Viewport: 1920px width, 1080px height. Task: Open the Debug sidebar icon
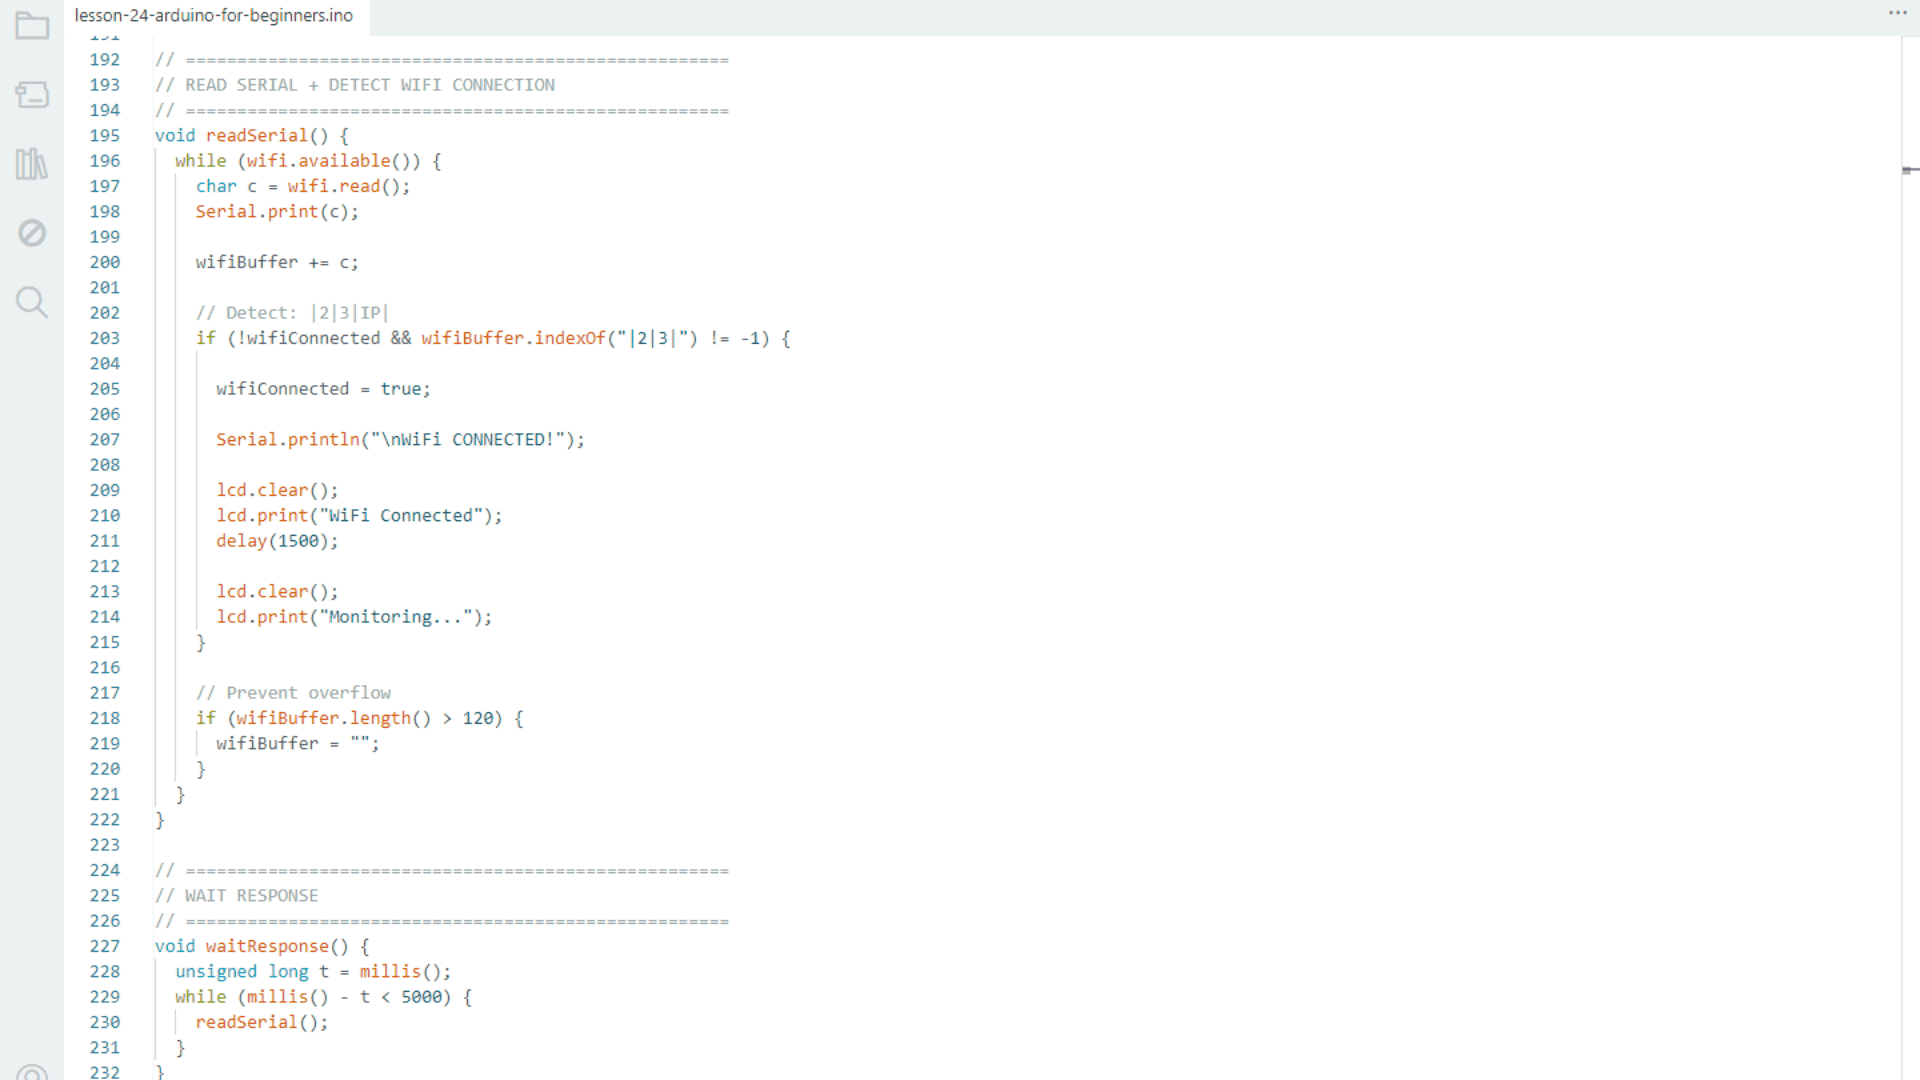coord(32,233)
